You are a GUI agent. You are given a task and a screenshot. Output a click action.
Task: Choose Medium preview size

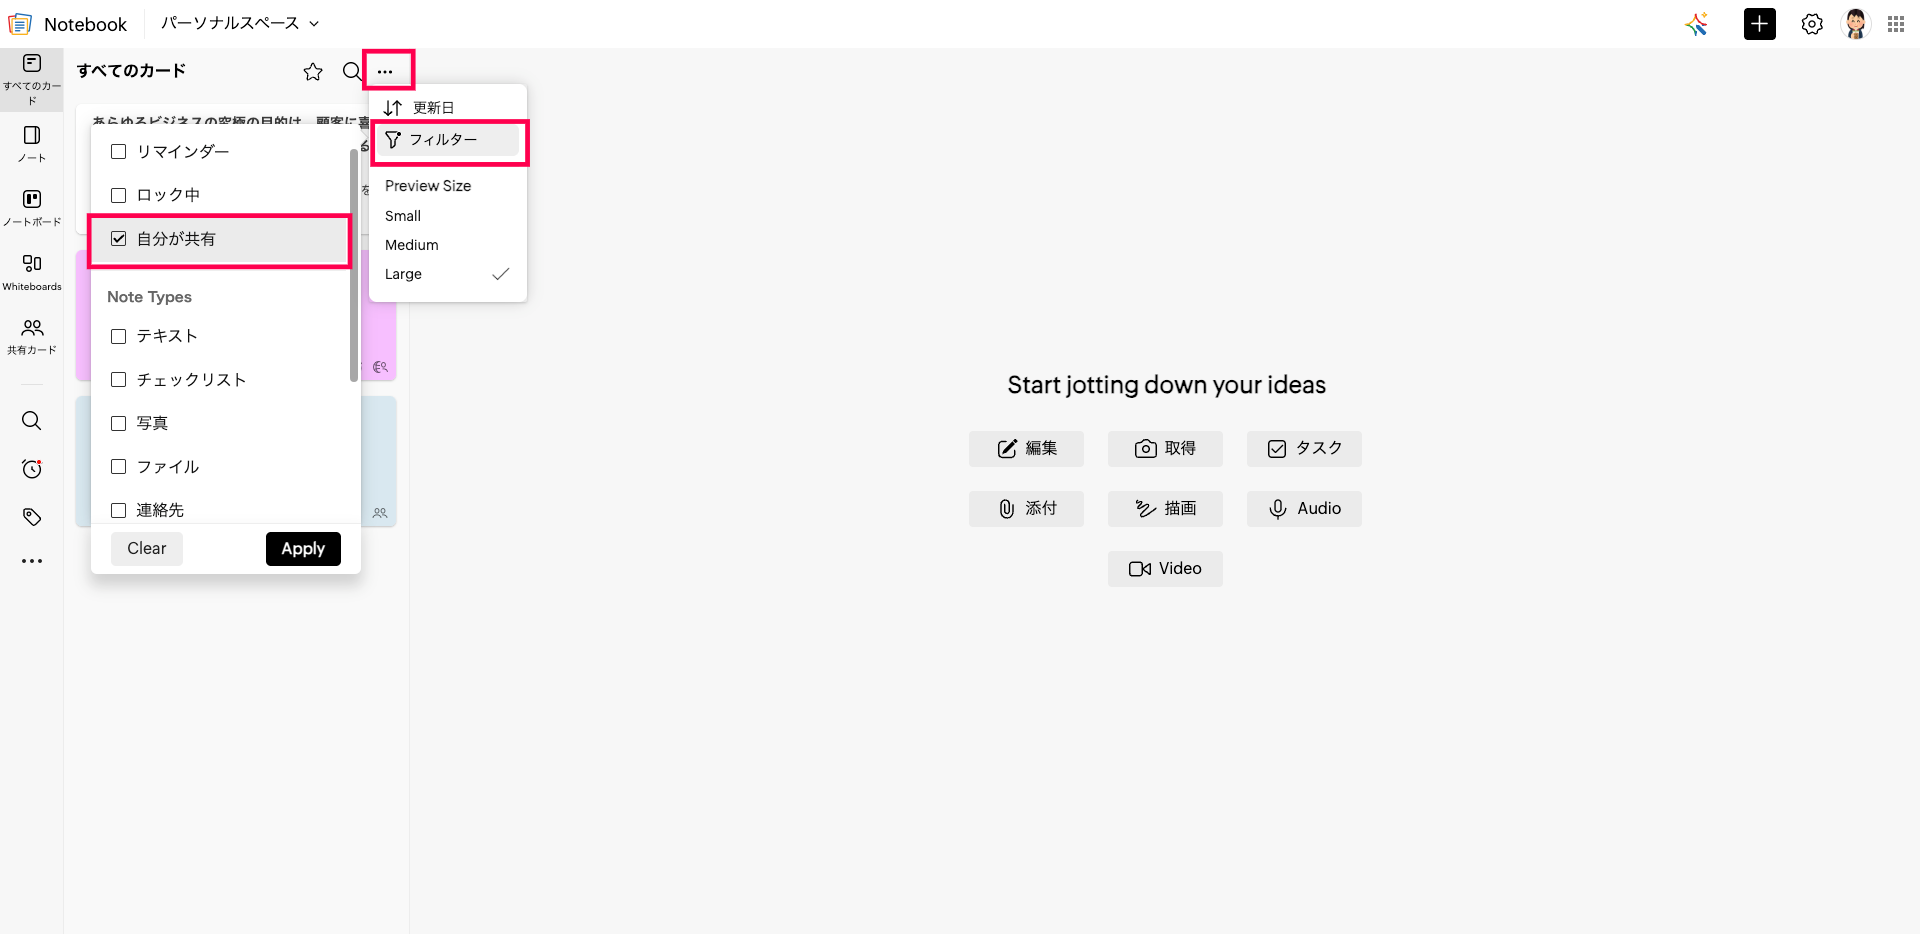click(412, 245)
